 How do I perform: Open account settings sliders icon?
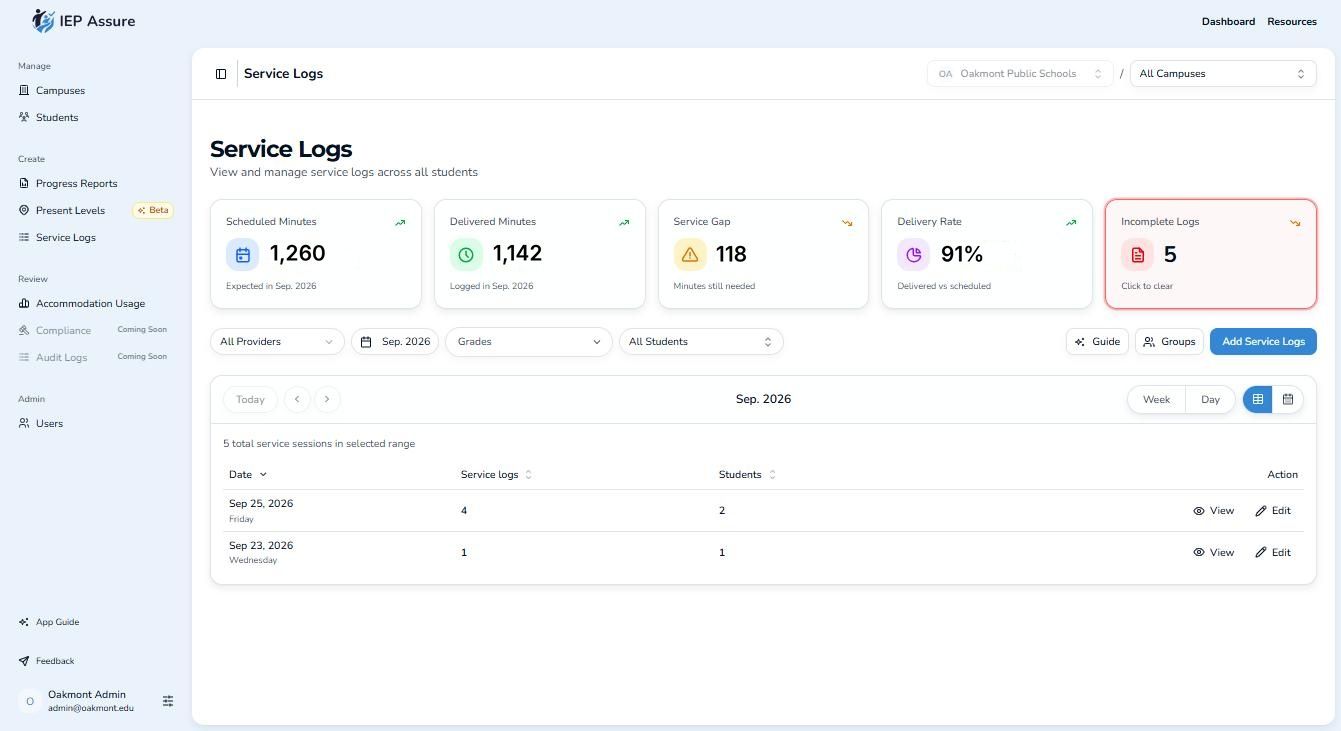pyautogui.click(x=168, y=701)
